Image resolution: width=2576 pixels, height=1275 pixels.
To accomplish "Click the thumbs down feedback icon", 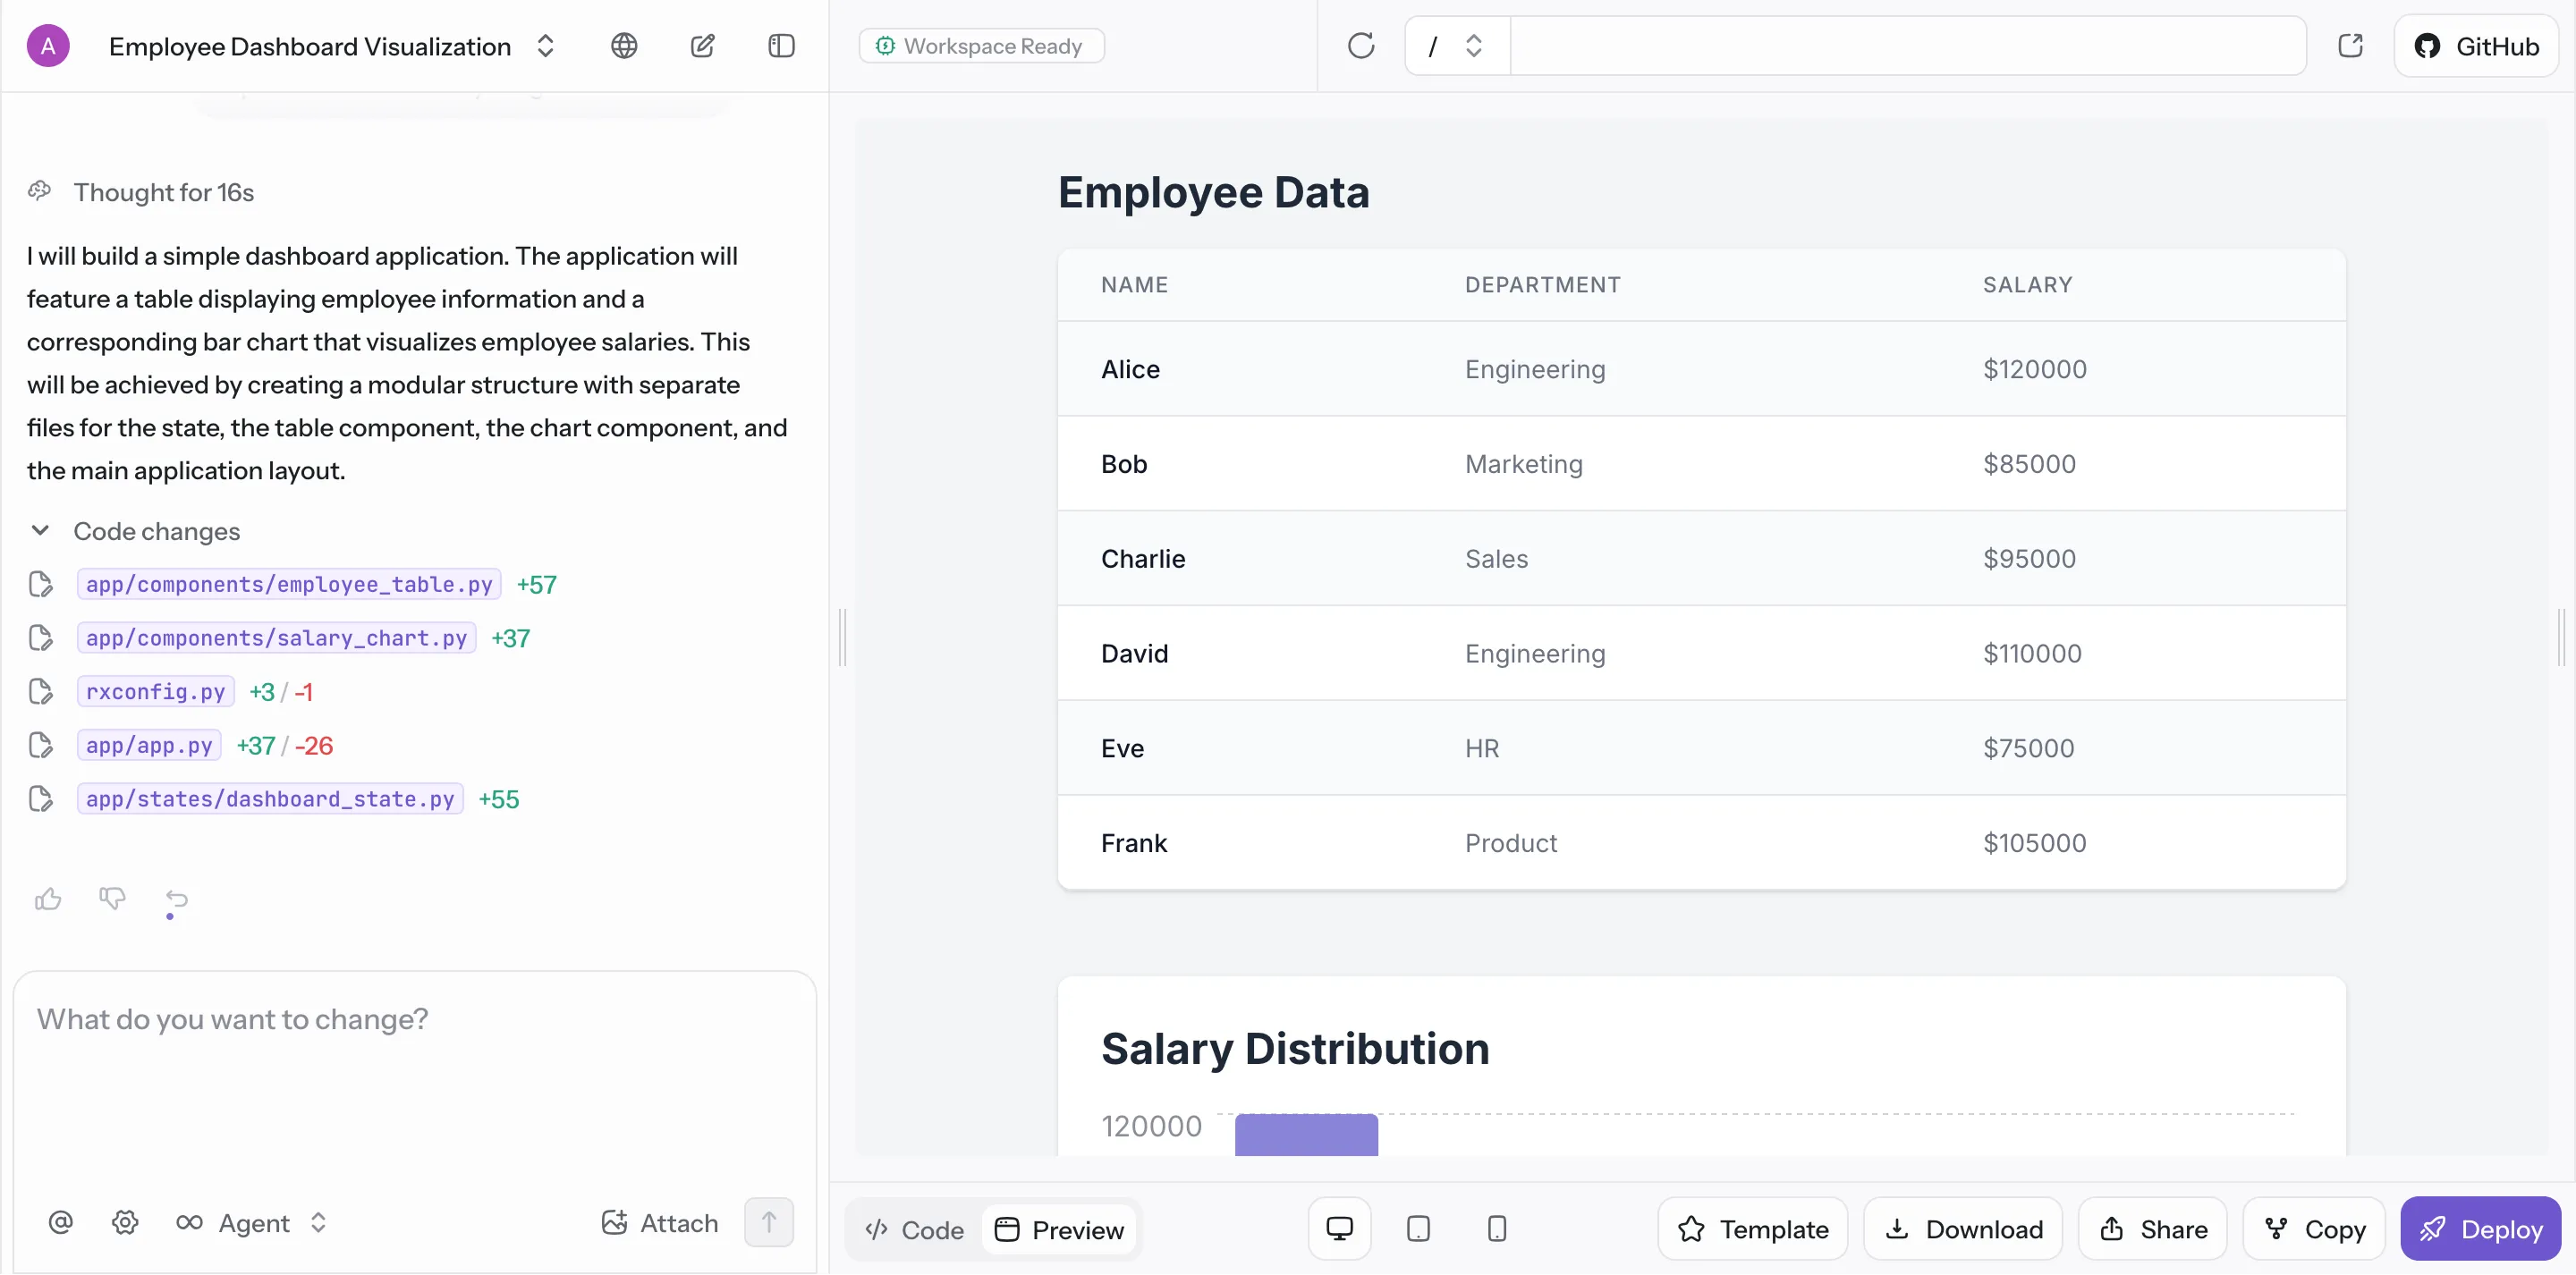I will pos(112,899).
